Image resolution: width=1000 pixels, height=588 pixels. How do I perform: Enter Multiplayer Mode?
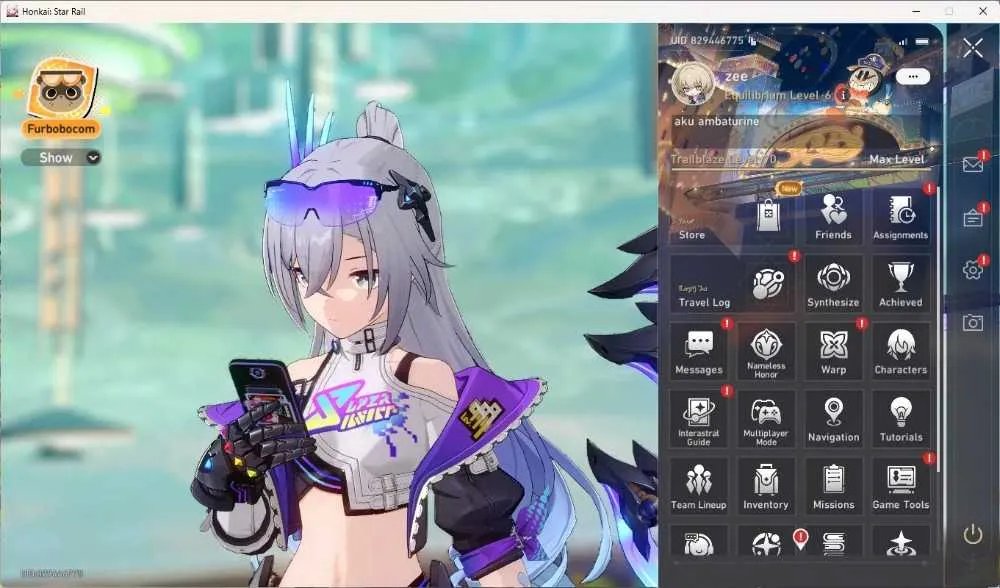click(766, 419)
